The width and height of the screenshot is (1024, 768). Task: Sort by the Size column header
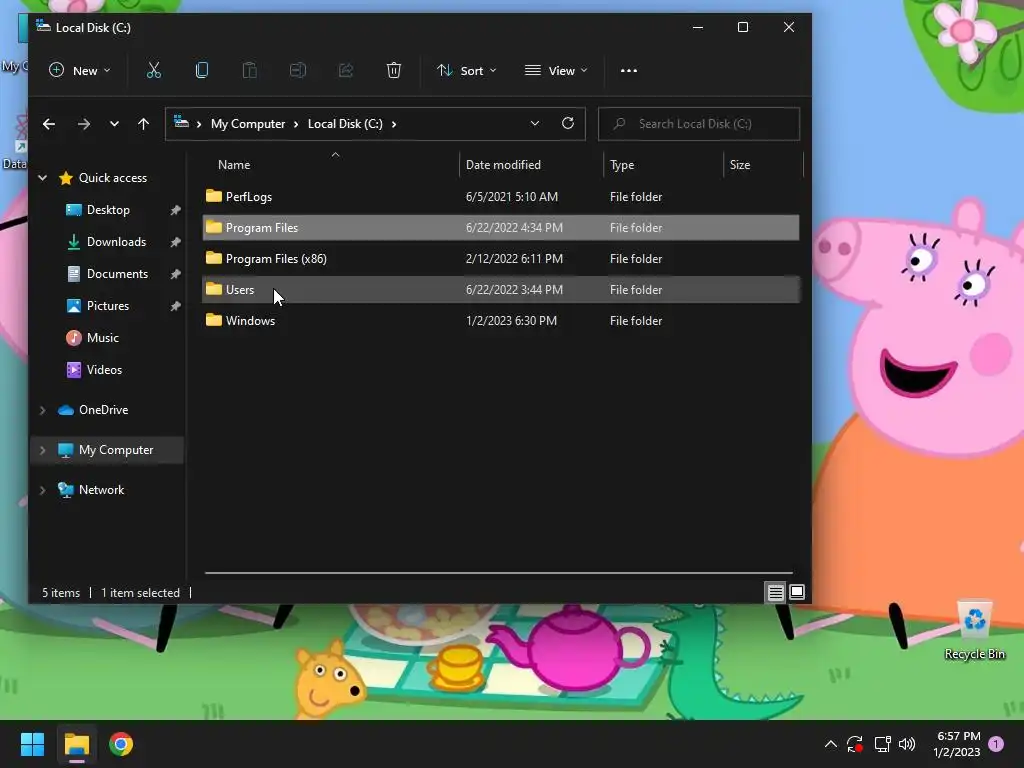(740, 165)
